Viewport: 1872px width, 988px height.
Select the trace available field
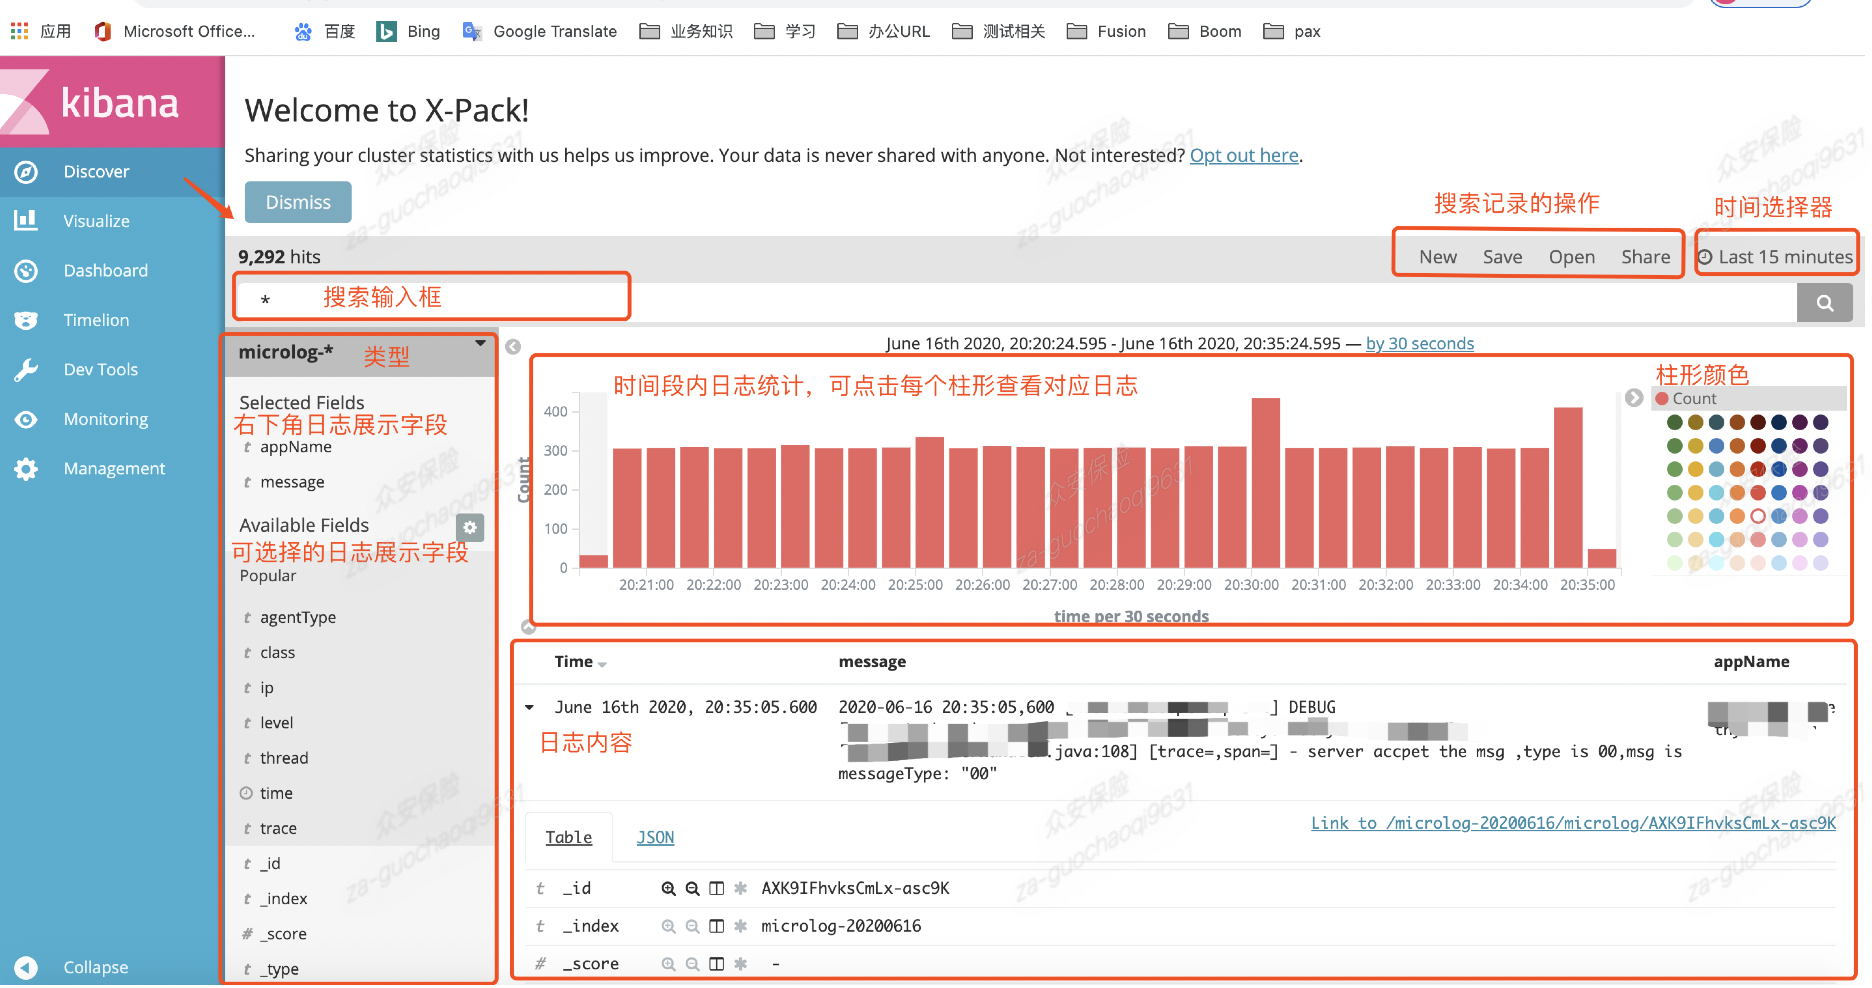(x=278, y=829)
